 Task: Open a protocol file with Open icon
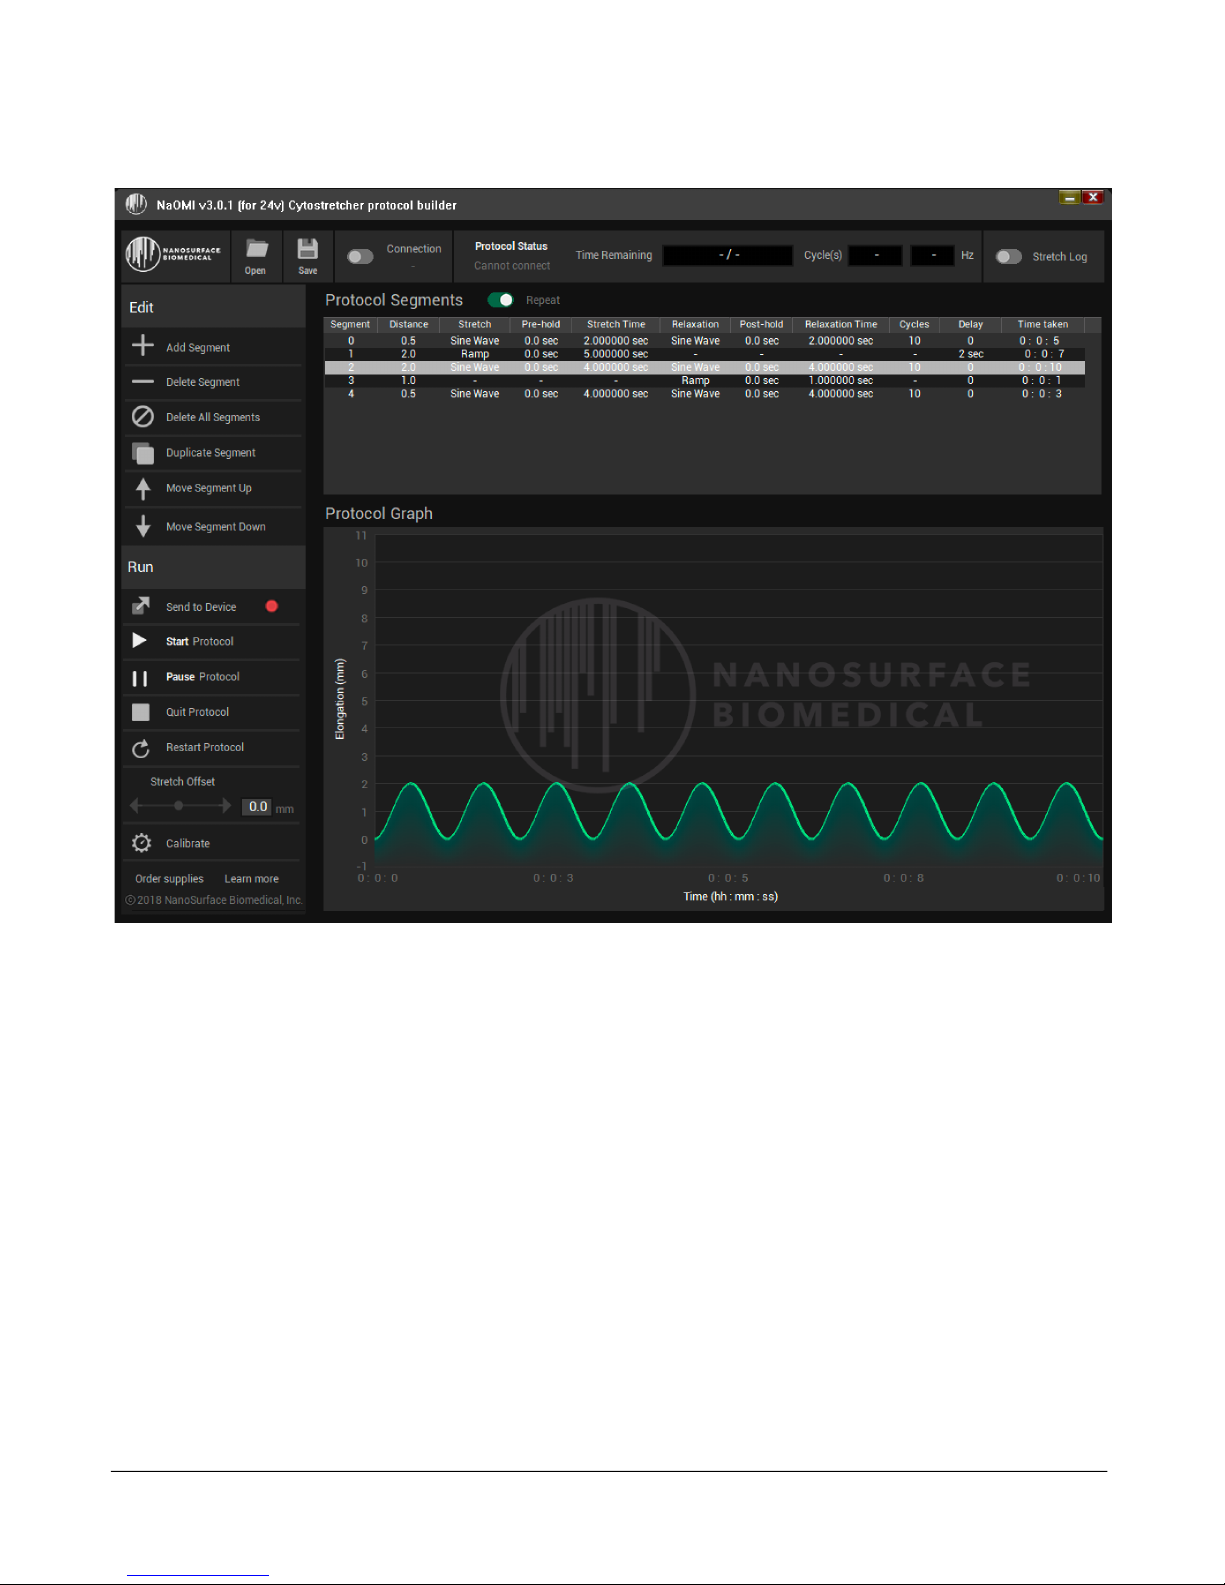pyautogui.click(x=256, y=249)
